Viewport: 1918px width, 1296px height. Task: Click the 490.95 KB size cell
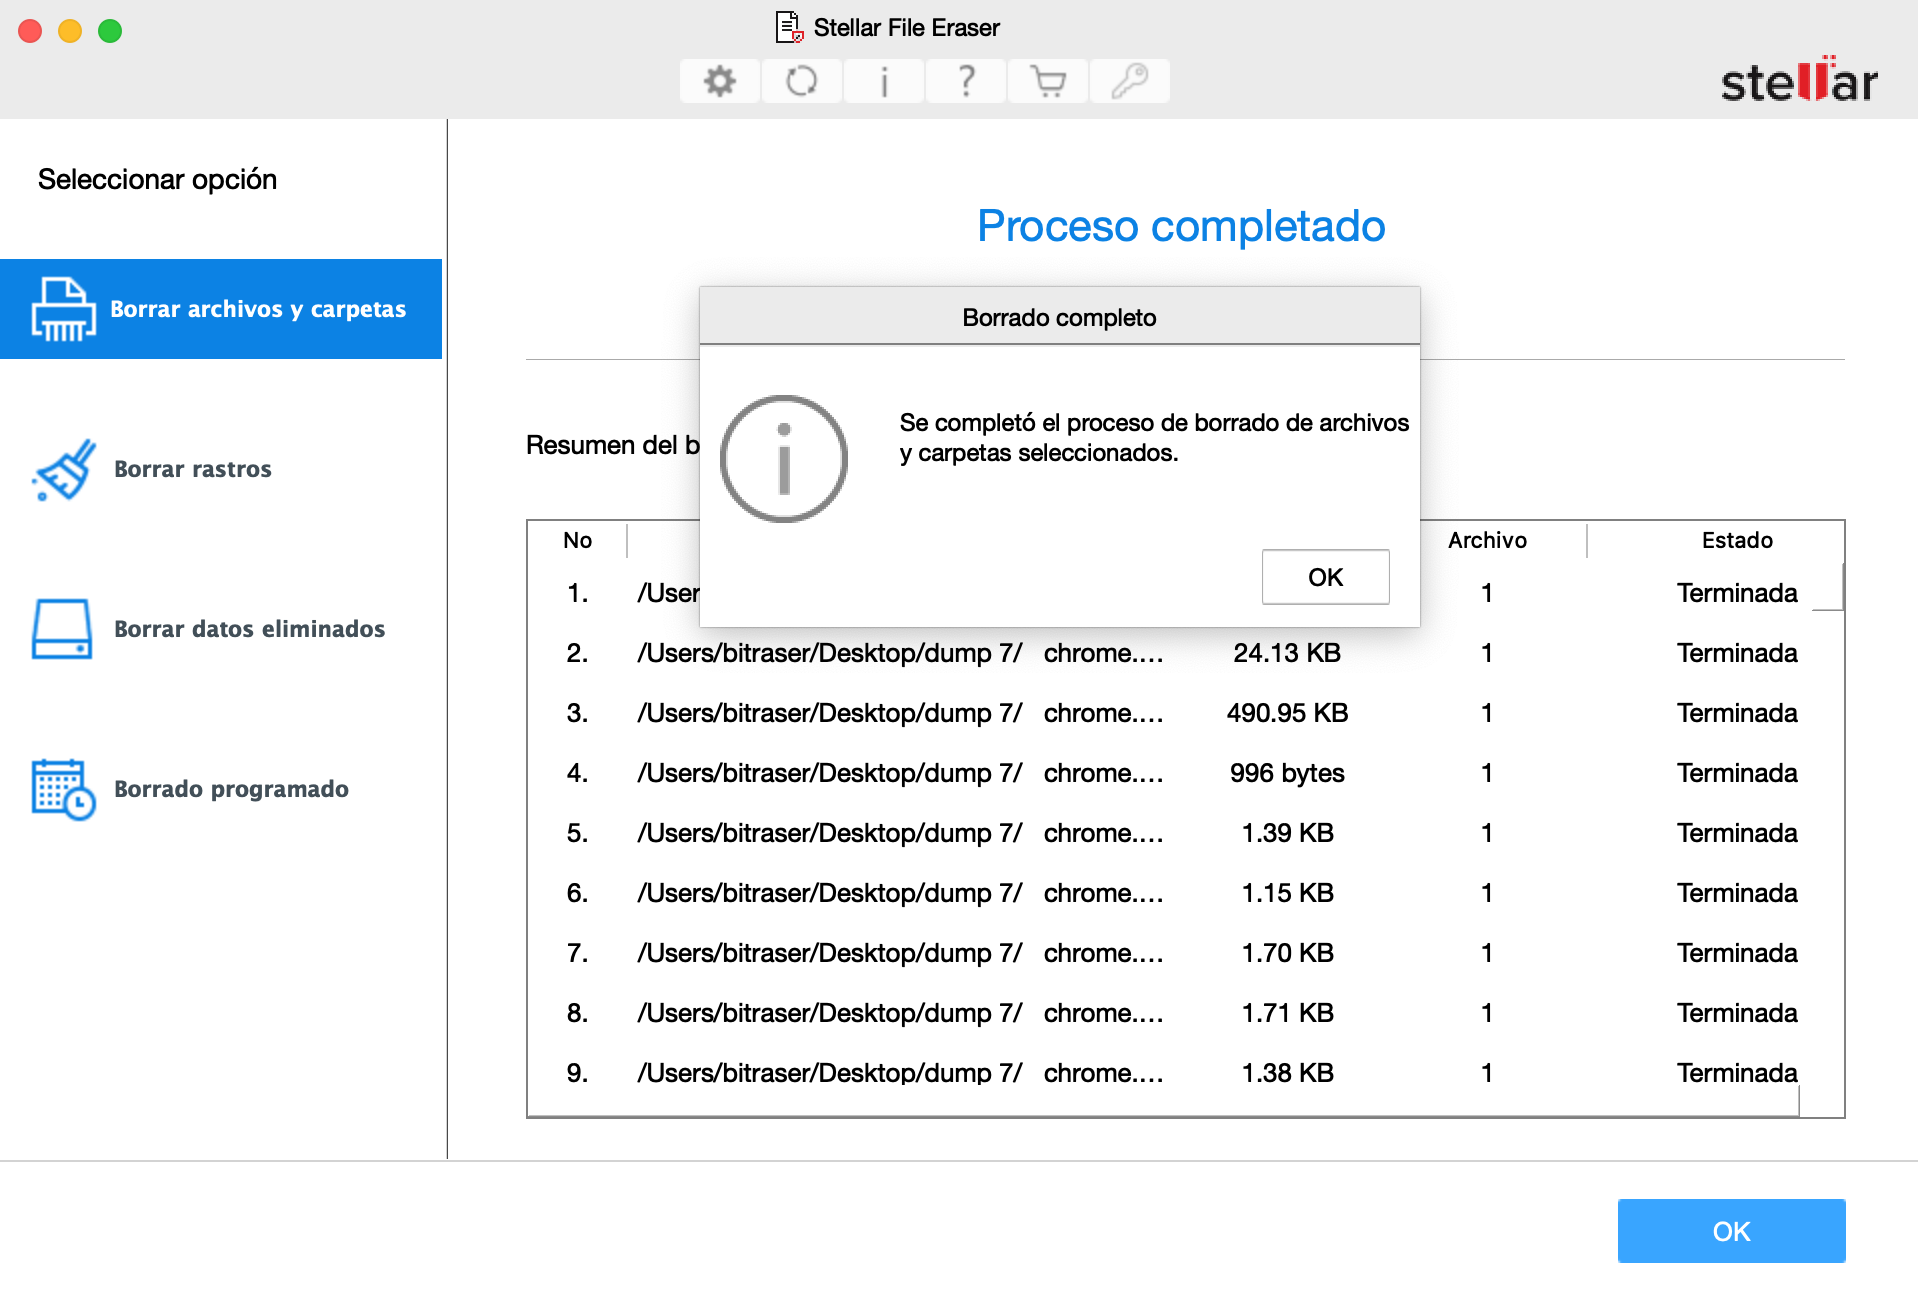point(1287,713)
